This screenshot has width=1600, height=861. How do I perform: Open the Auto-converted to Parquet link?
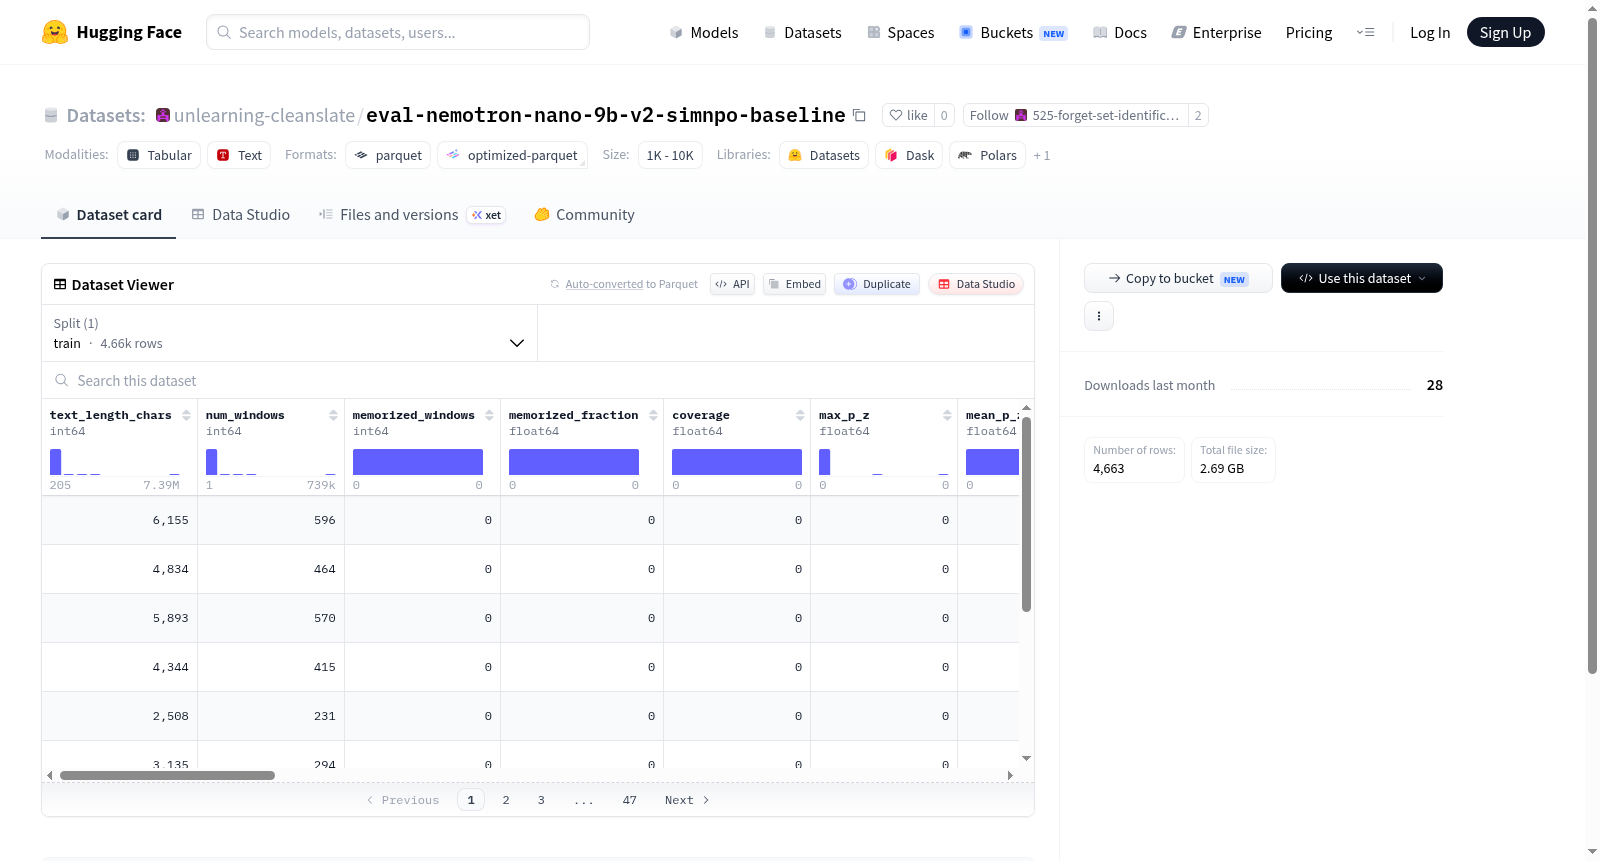(x=604, y=284)
